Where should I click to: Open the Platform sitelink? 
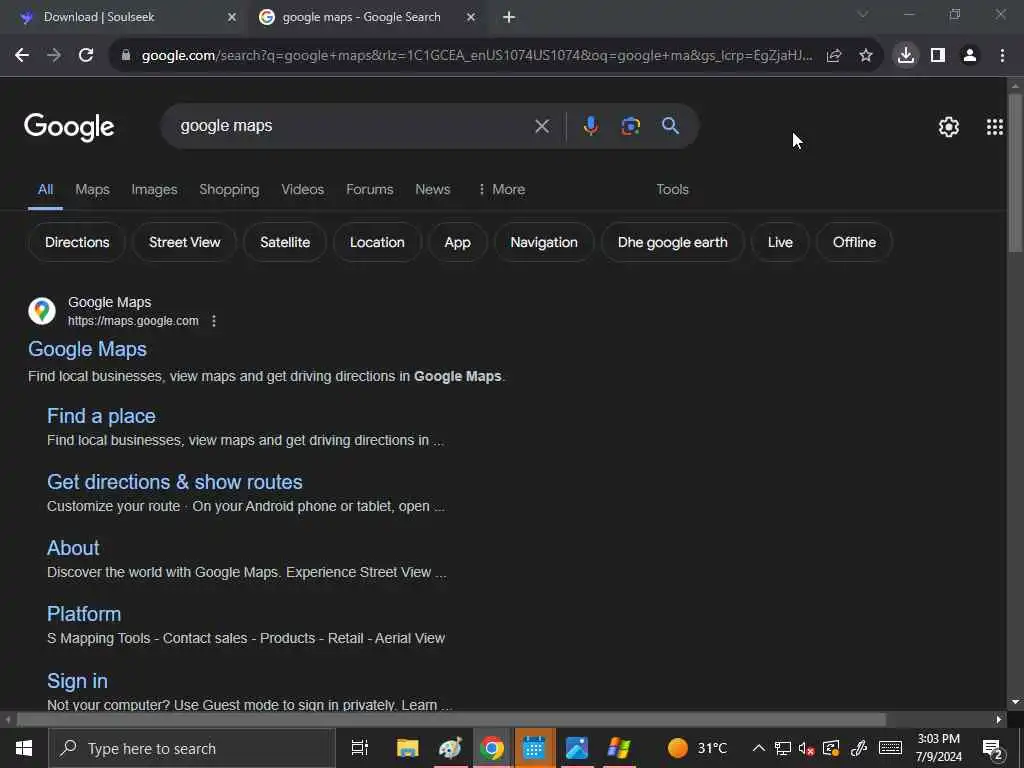click(x=84, y=614)
